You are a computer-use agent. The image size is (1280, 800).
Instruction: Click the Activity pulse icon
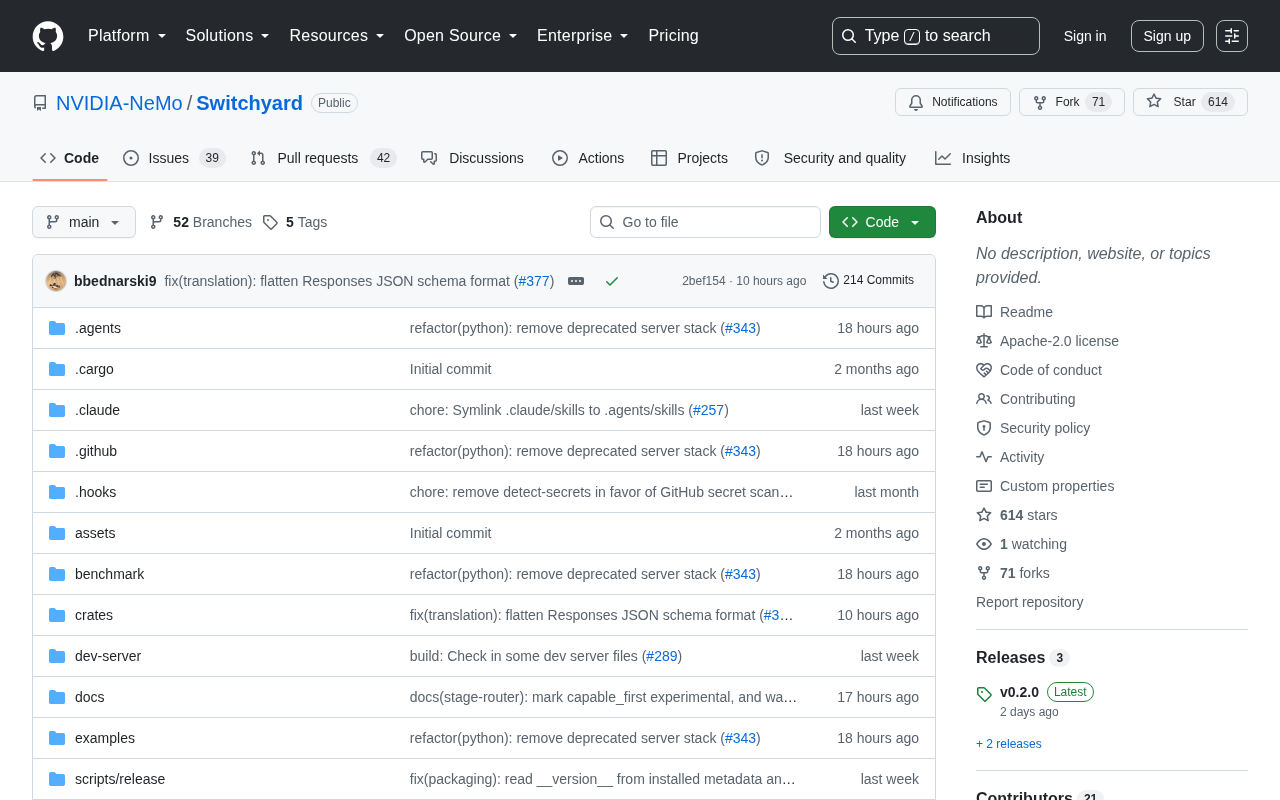[984, 457]
